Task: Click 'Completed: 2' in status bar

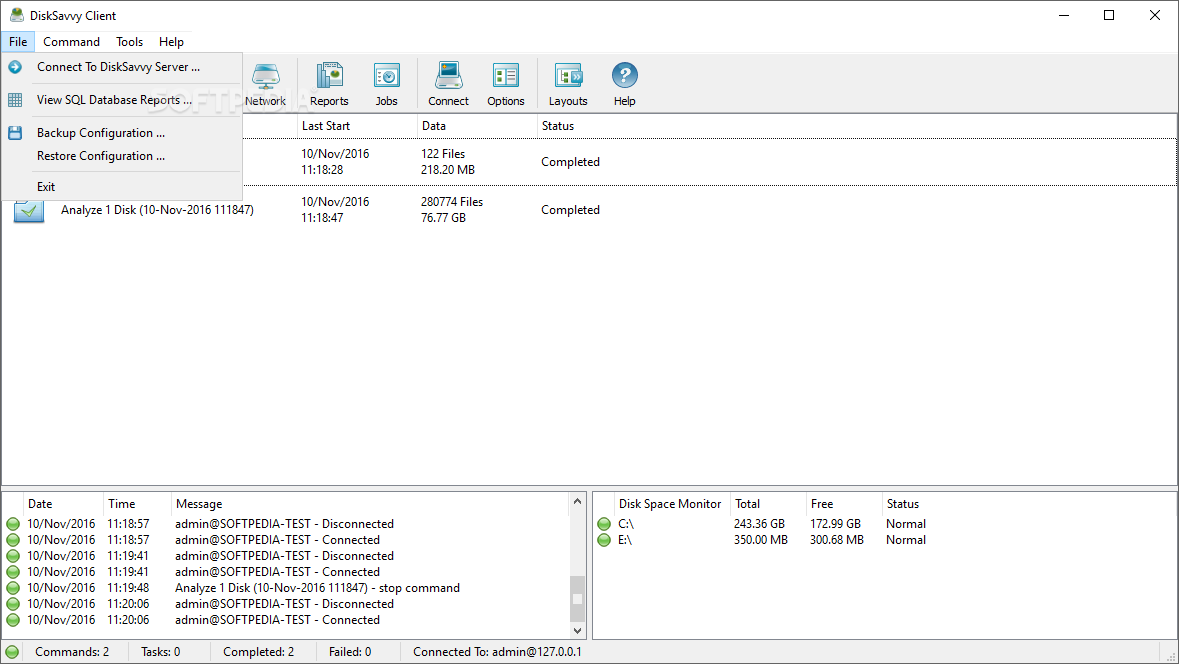Action: [x=259, y=652]
